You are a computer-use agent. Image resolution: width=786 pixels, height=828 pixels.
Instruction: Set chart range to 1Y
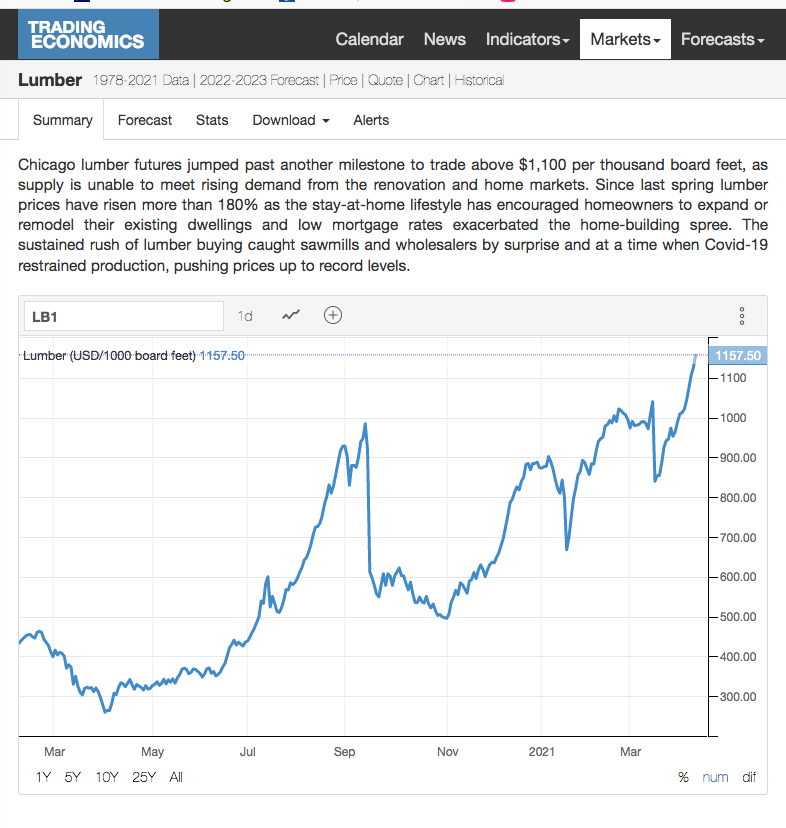43,777
